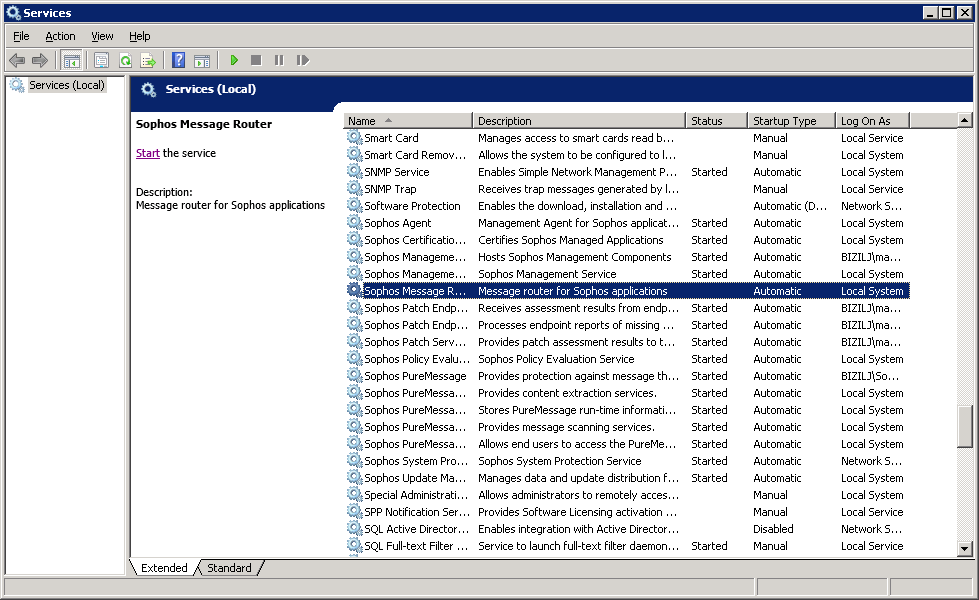Click the gear icon of SNMP Service row
Viewport: 979px width, 600px height.
tap(355, 171)
